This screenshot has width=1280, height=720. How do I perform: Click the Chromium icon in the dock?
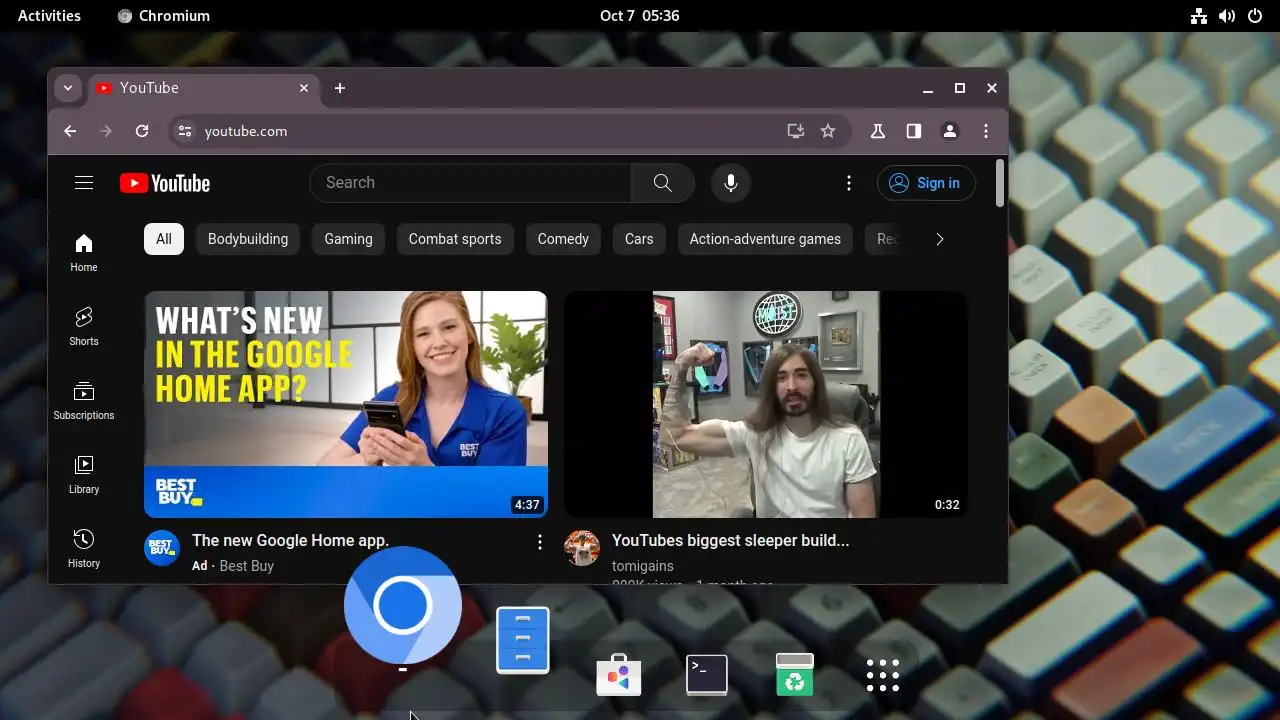click(403, 606)
